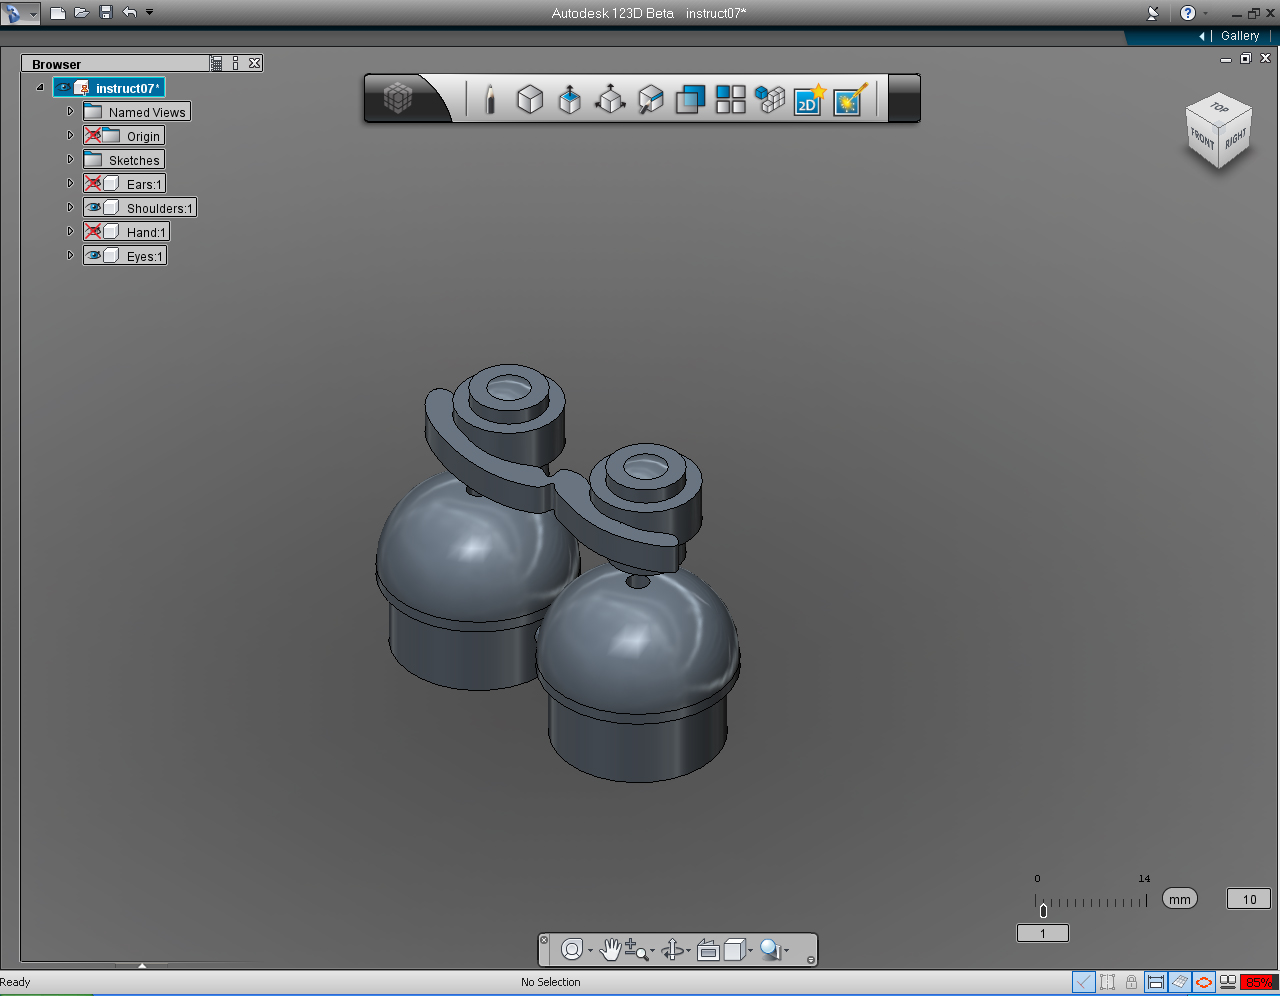Open navigation bar options menu button
The height and width of the screenshot is (996, 1280).
coord(811,960)
